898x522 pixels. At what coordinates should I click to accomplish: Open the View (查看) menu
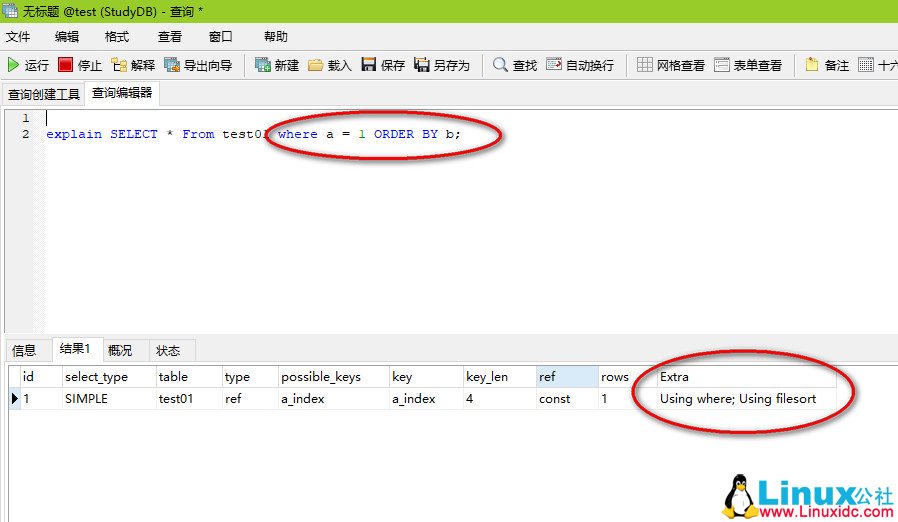170,37
